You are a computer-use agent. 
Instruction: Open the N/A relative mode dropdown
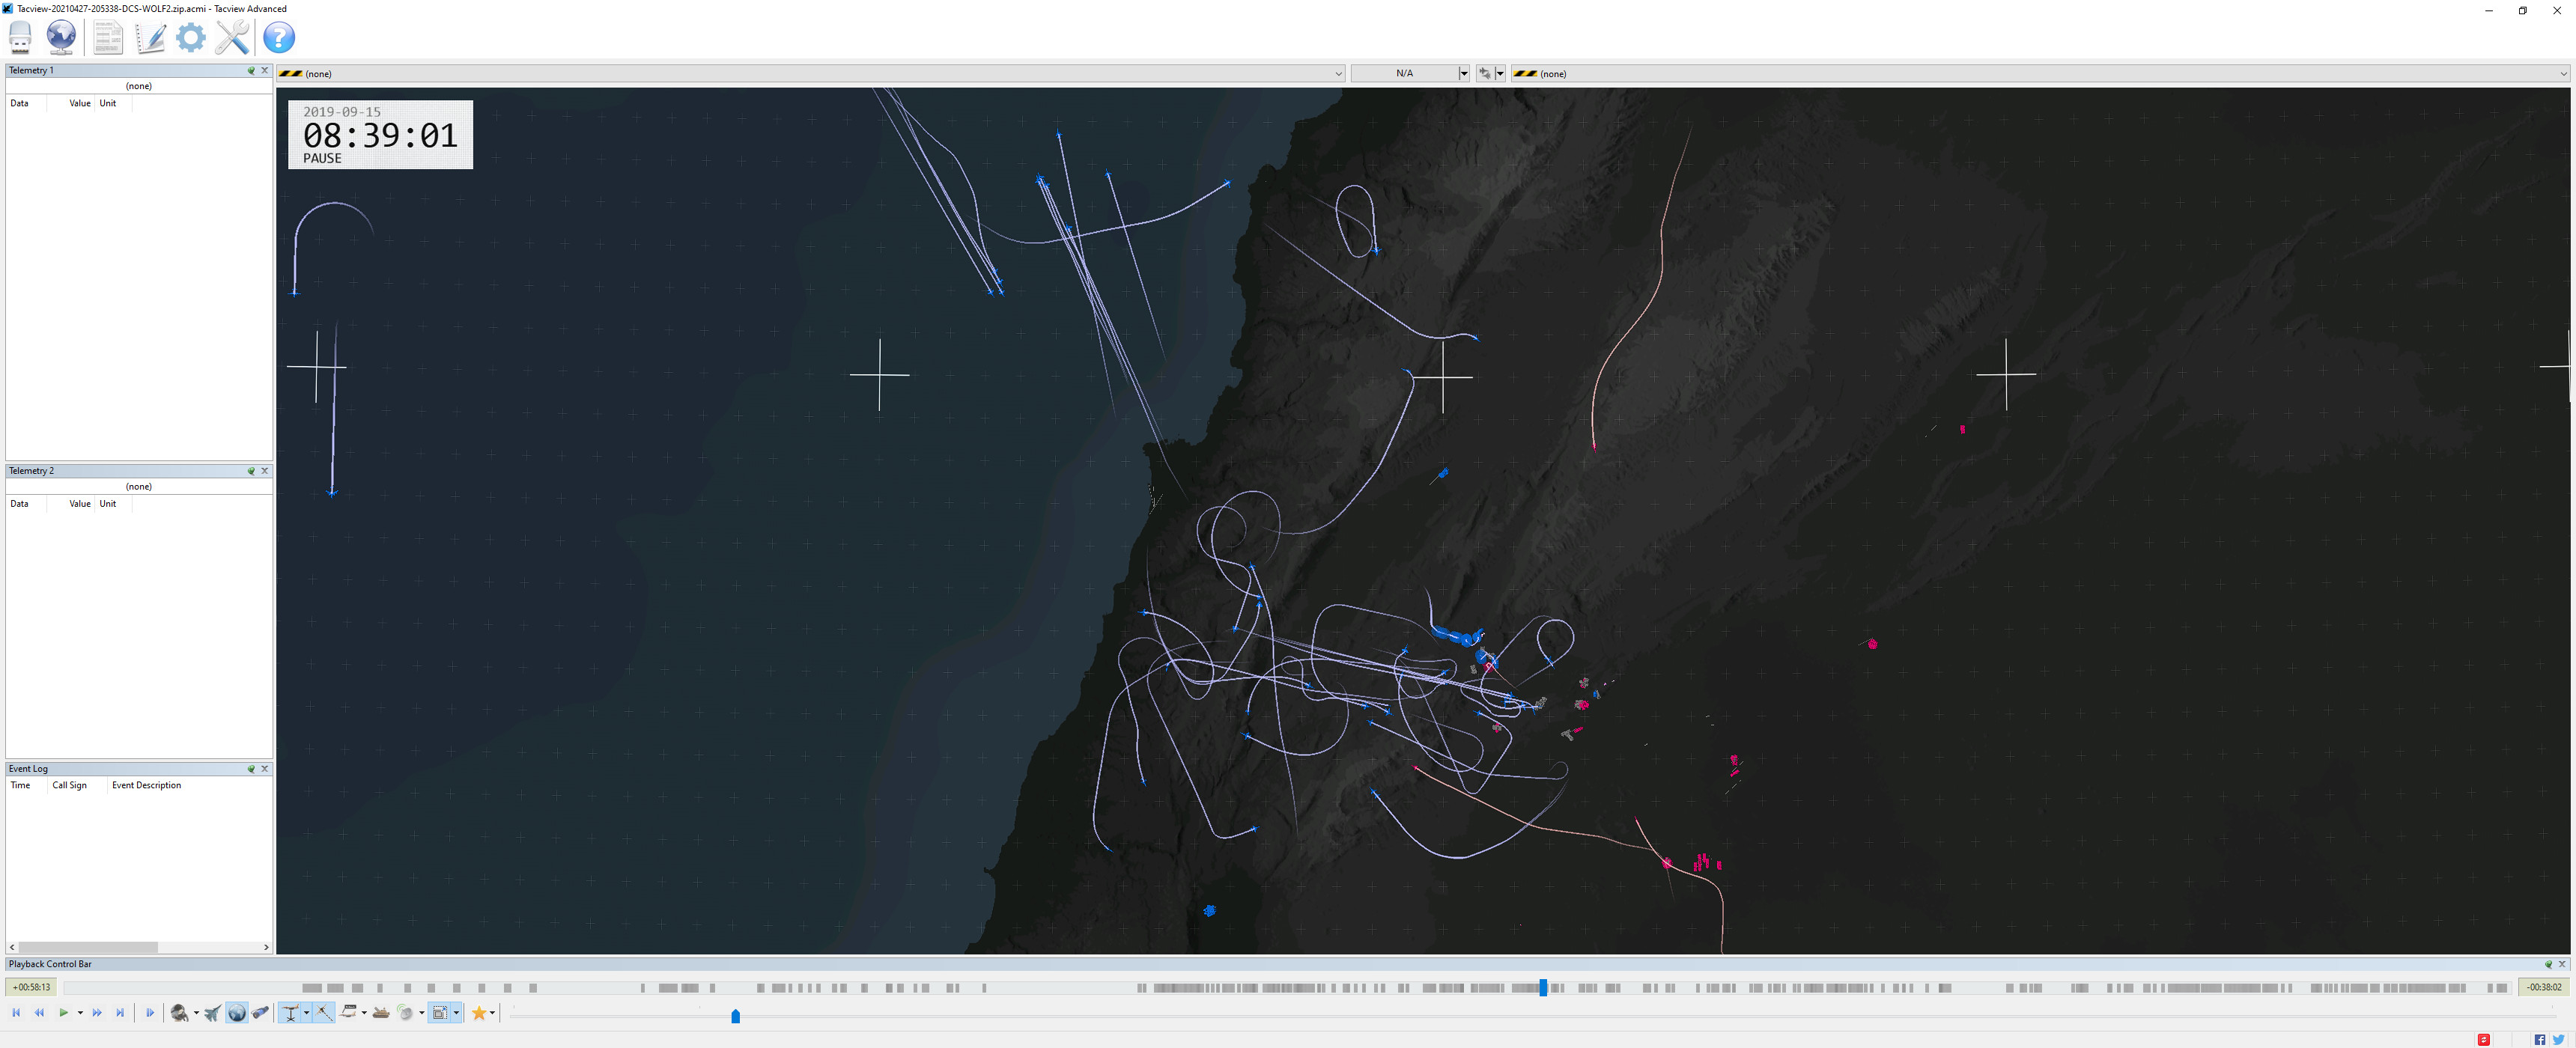[1463, 74]
